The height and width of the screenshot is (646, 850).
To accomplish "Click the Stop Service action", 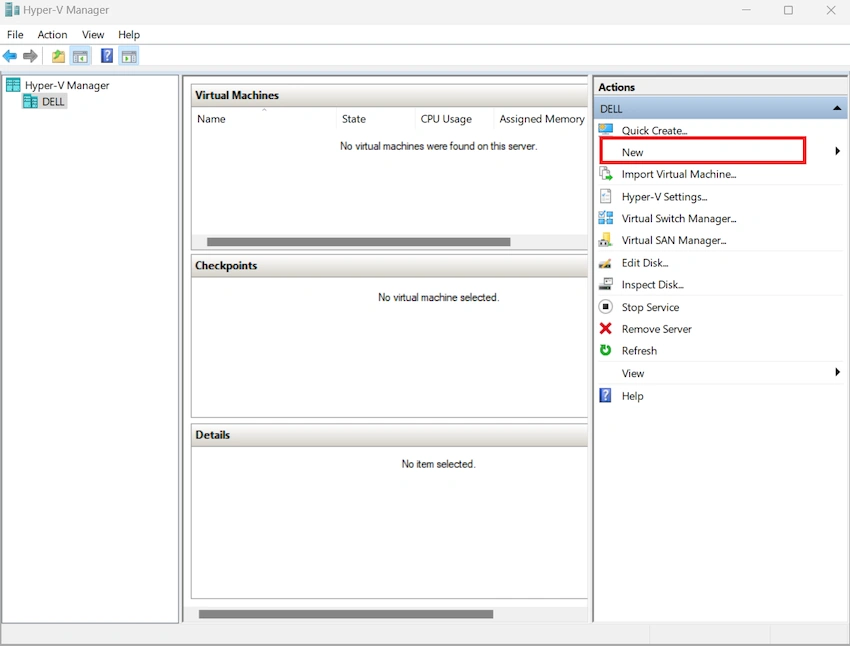I will pos(650,307).
